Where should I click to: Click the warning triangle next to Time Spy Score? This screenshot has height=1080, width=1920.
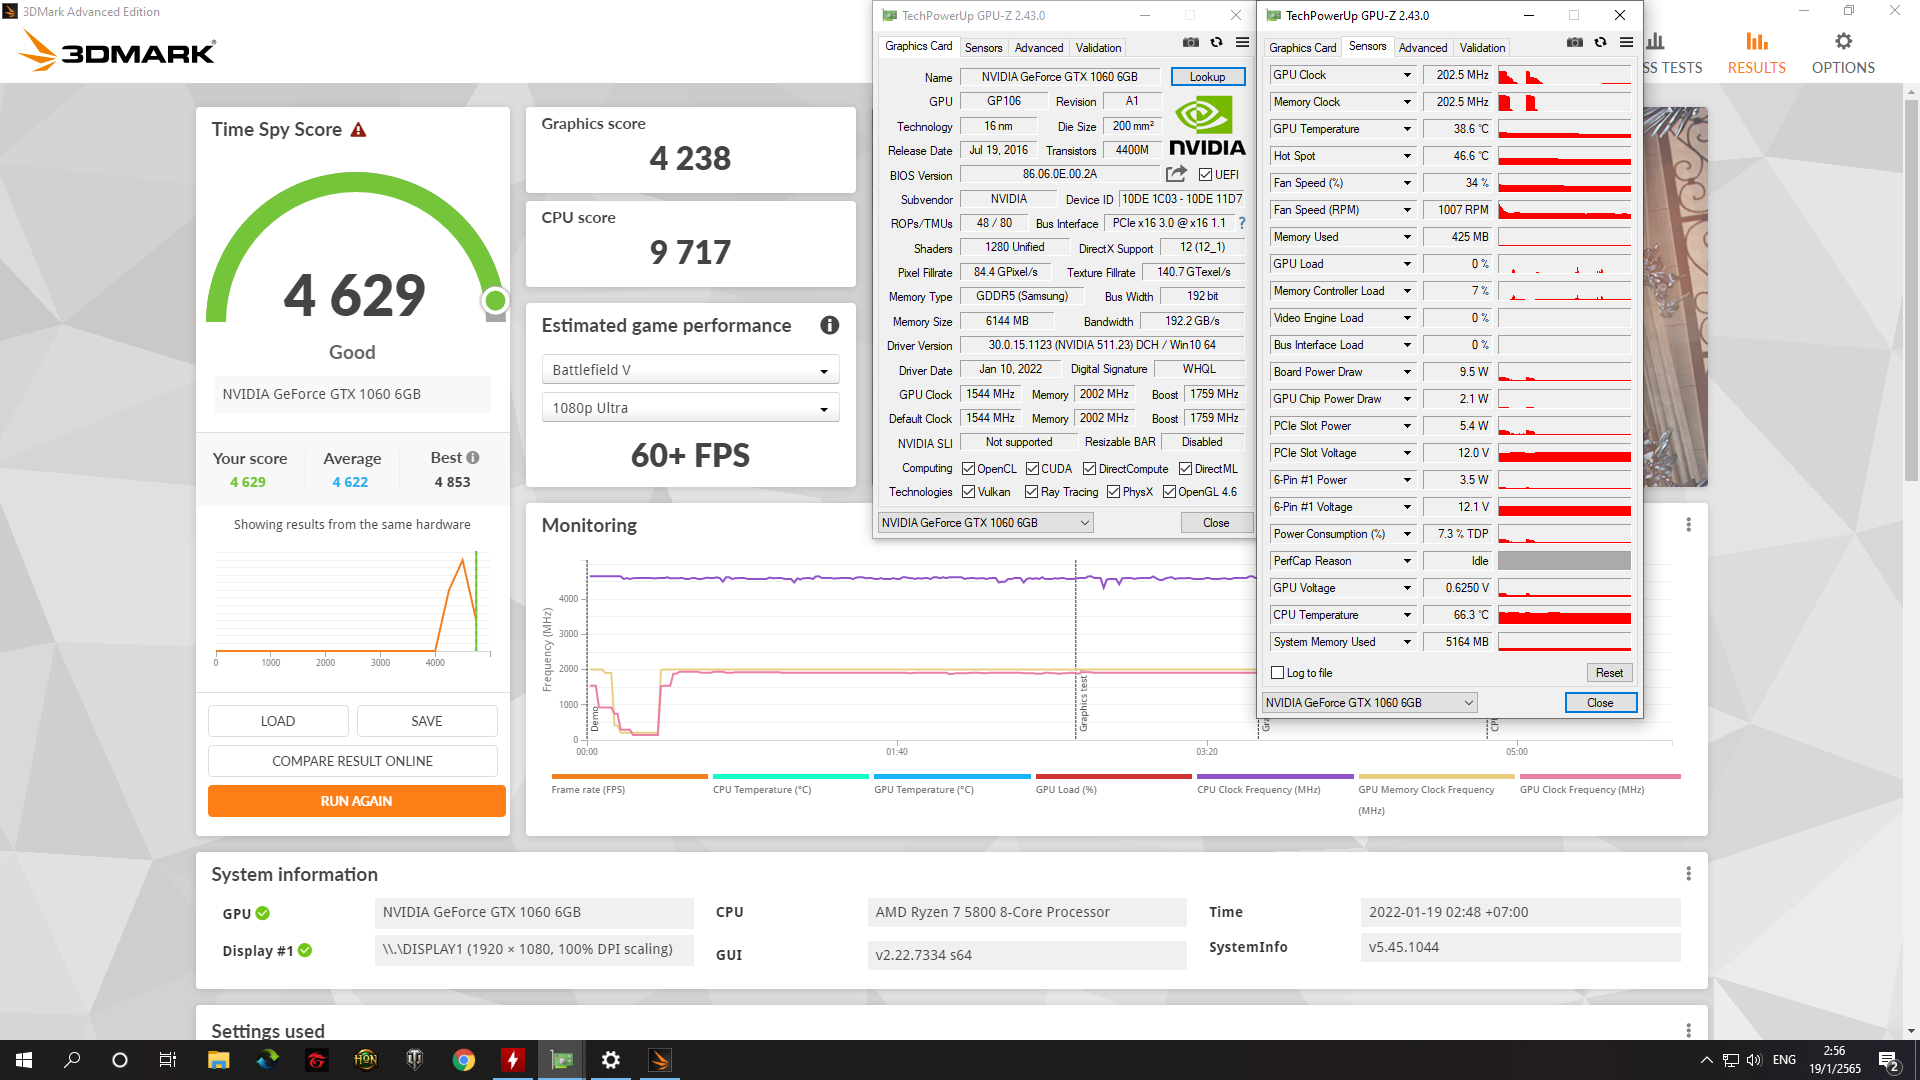(x=360, y=129)
